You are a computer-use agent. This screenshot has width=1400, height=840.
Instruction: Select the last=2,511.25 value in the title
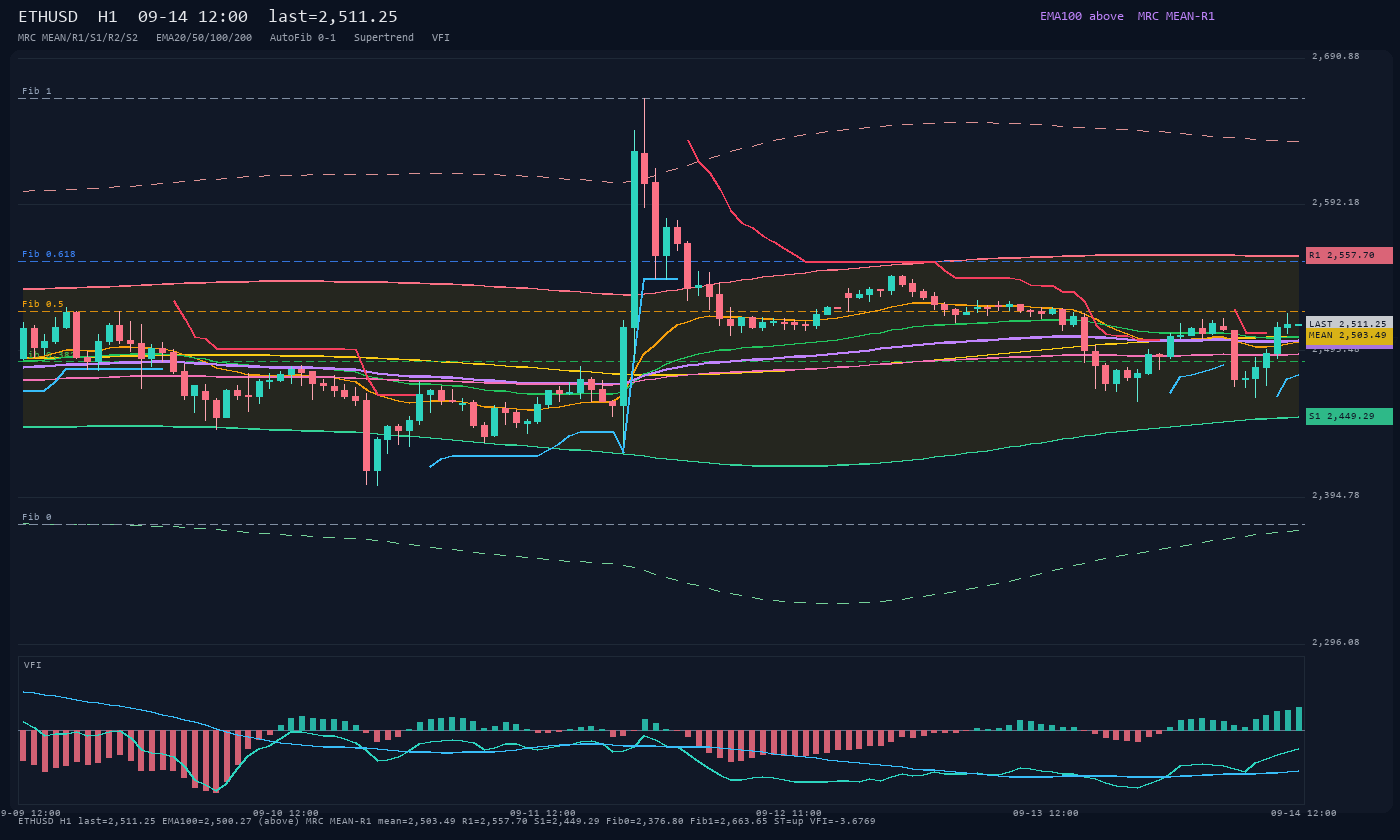[333, 17]
